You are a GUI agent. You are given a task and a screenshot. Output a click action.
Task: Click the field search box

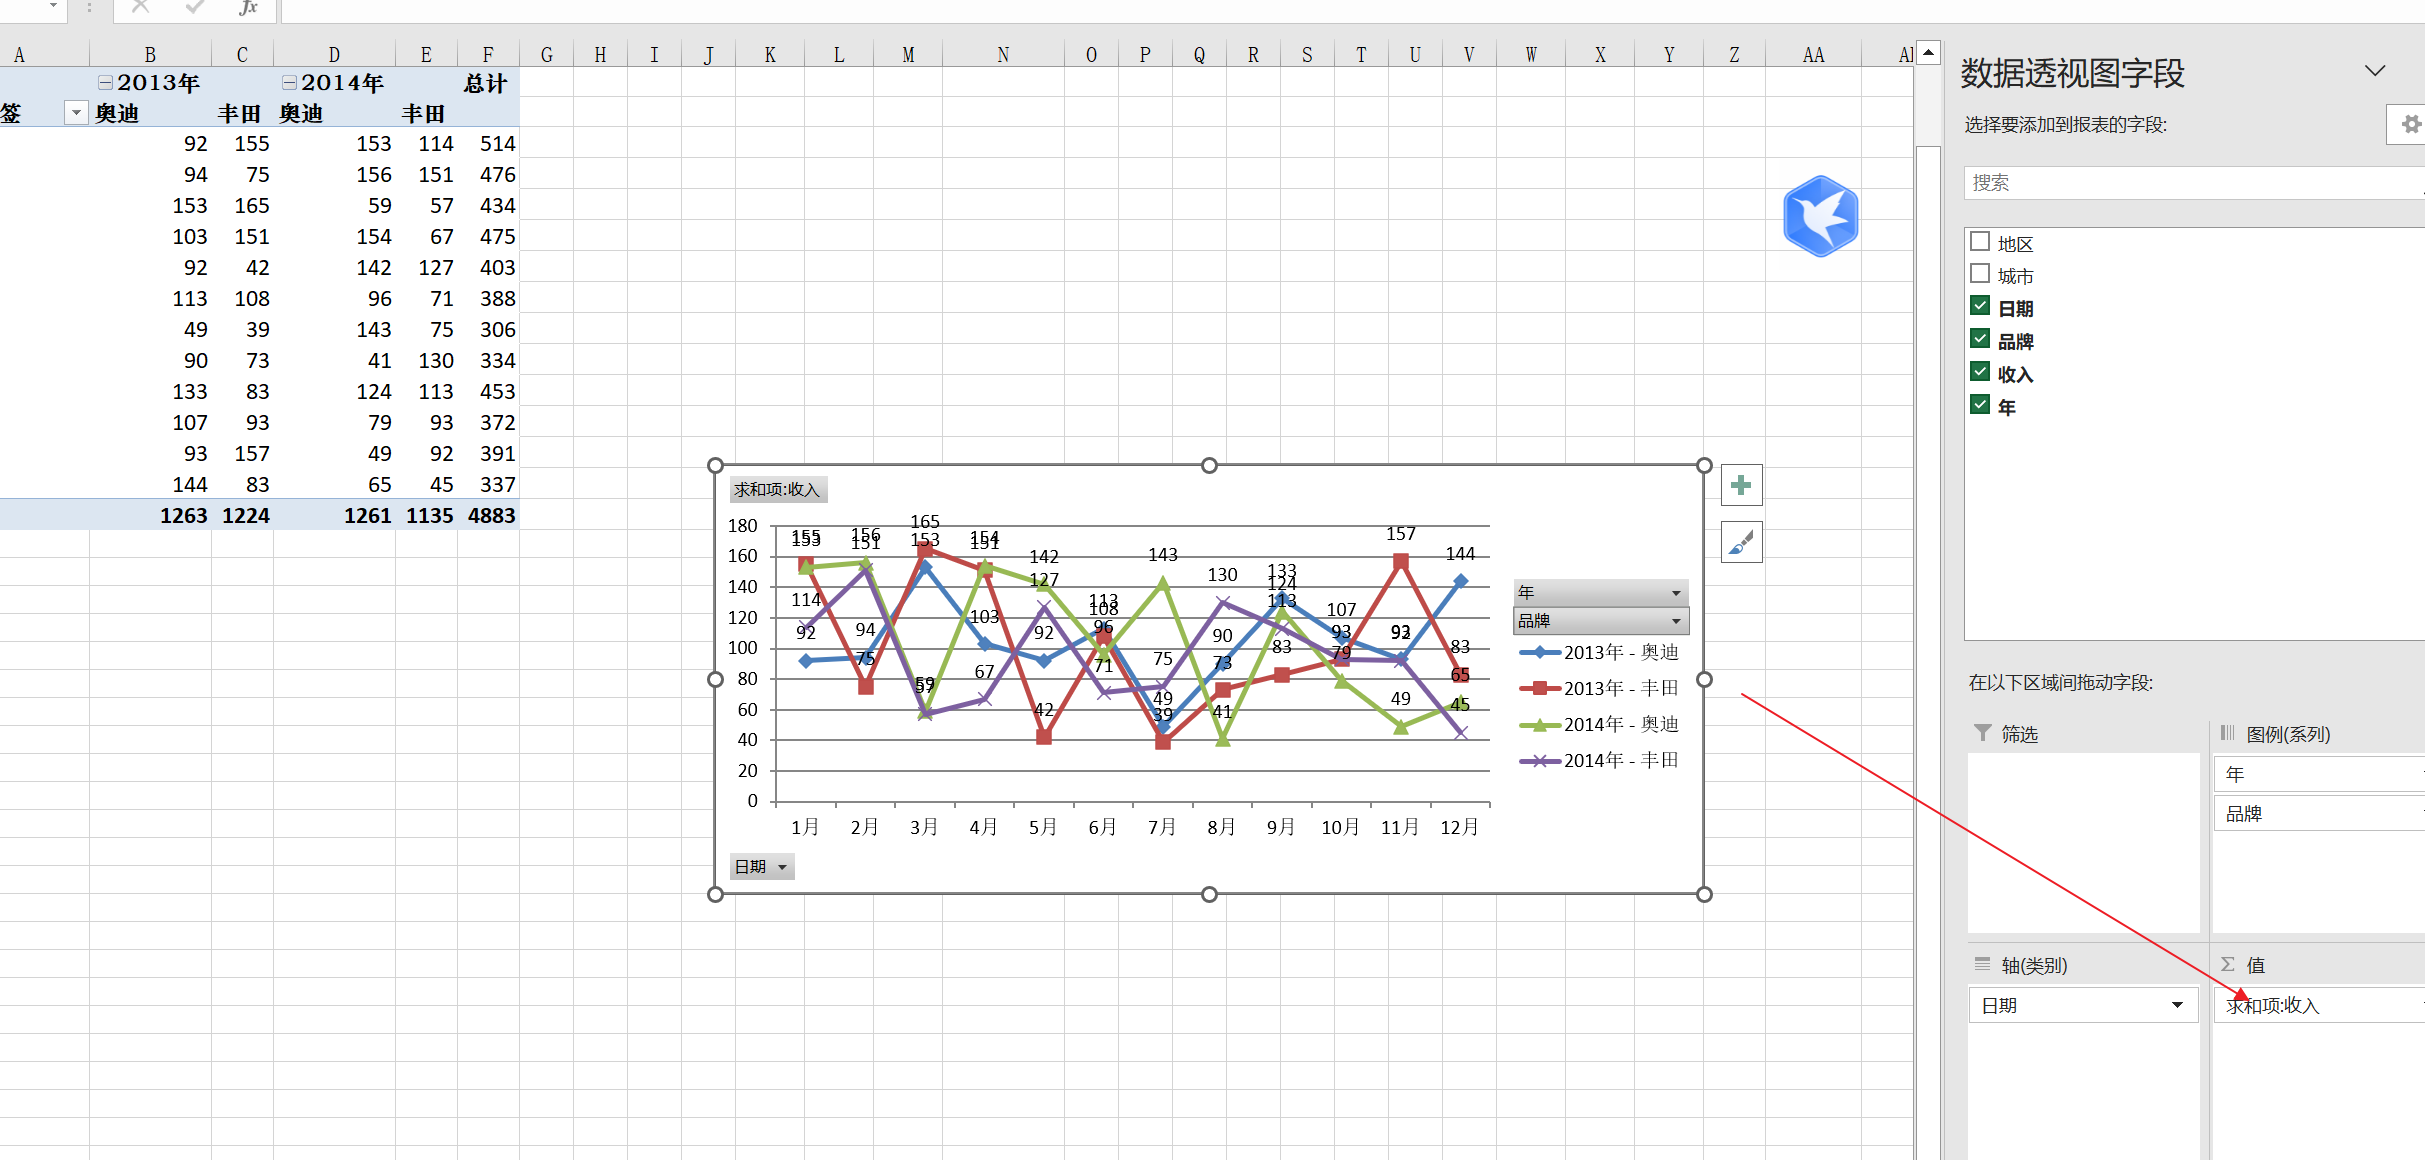point(2190,183)
